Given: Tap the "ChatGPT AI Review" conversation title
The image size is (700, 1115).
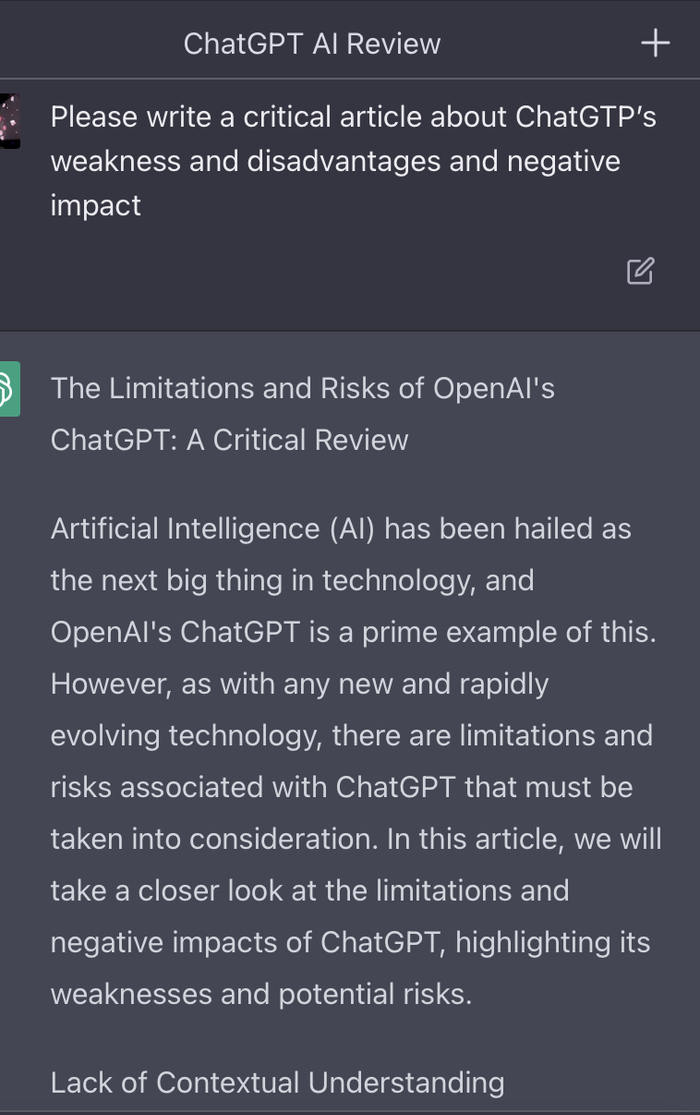Looking at the screenshot, I should point(312,44).
